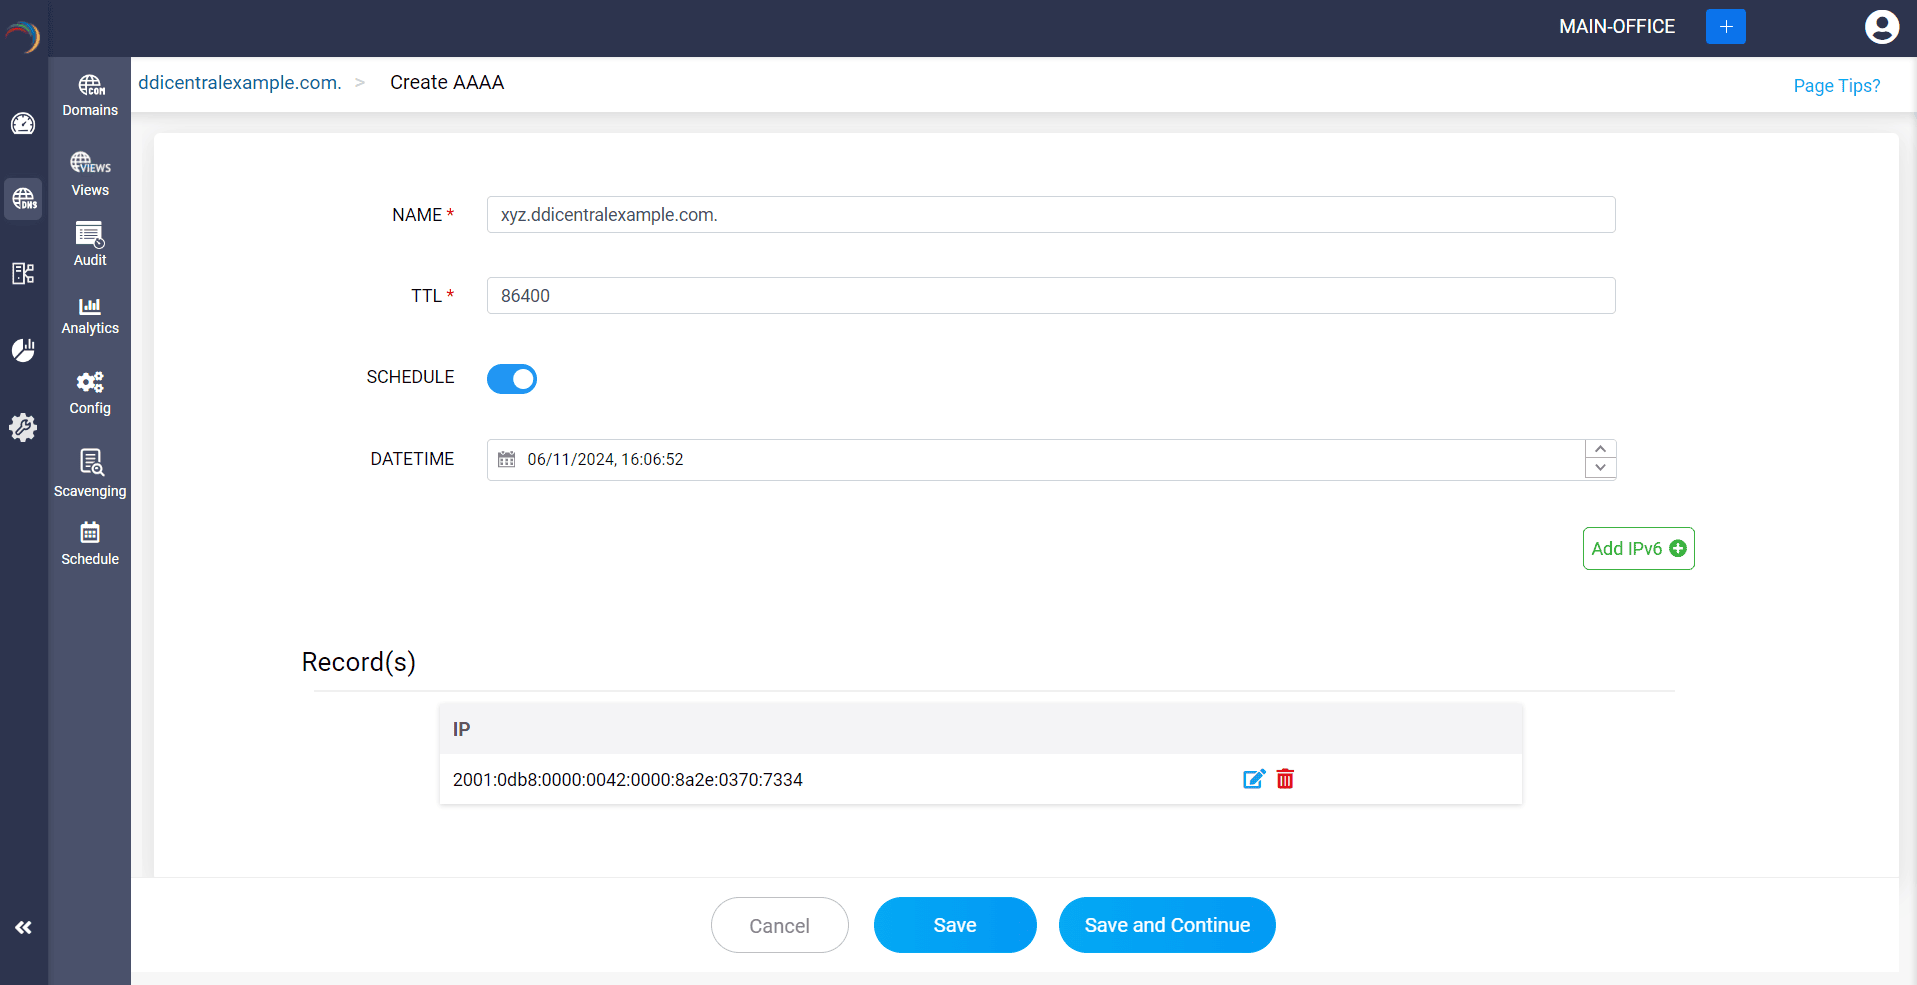Select the DNS globe icon in left rail
The image size is (1917, 985).
23,199
